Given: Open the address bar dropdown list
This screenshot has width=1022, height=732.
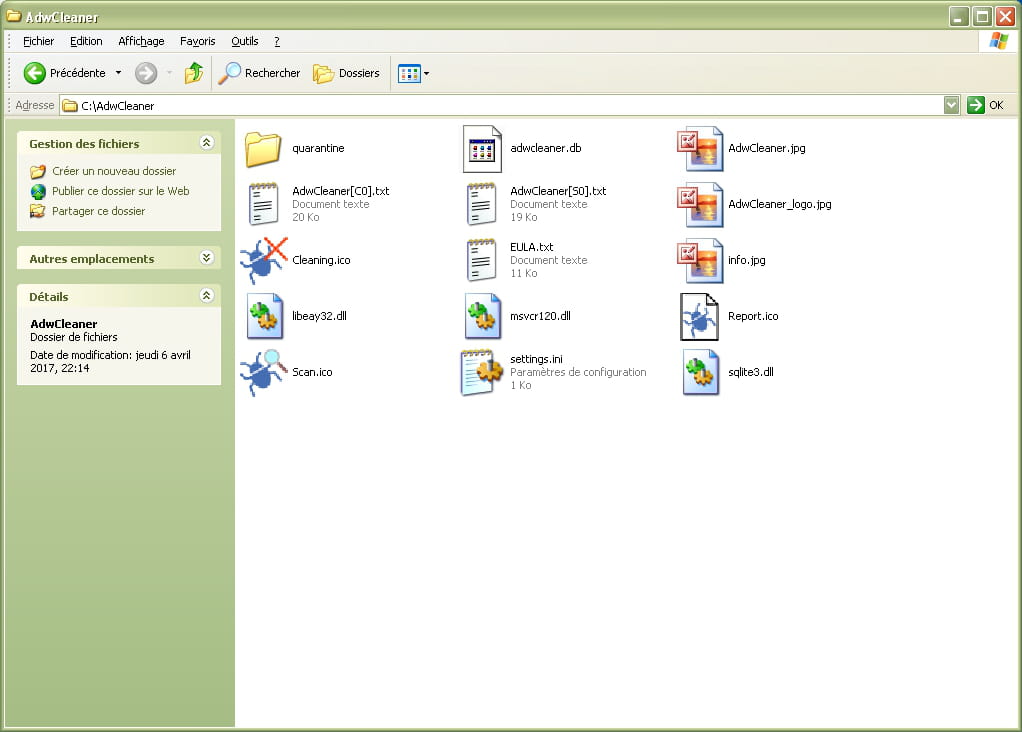Looking at the screenshot, I should click(x=951, y=105).
